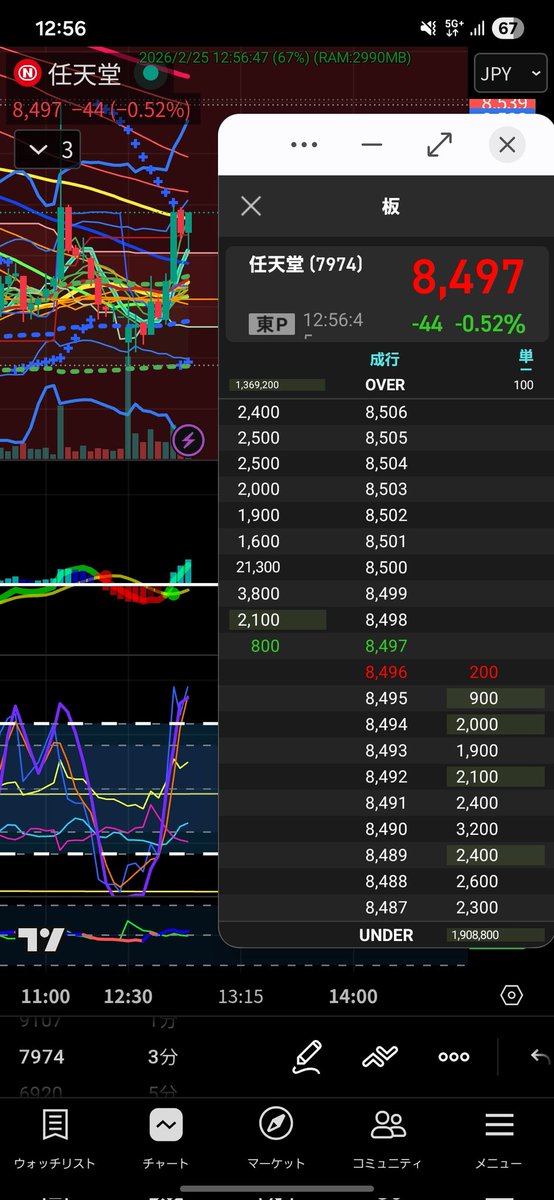Screen dimensions: 554x1200
Task: Tap the 任天堂 title on the chart
Action: click(x=84, y=73)
